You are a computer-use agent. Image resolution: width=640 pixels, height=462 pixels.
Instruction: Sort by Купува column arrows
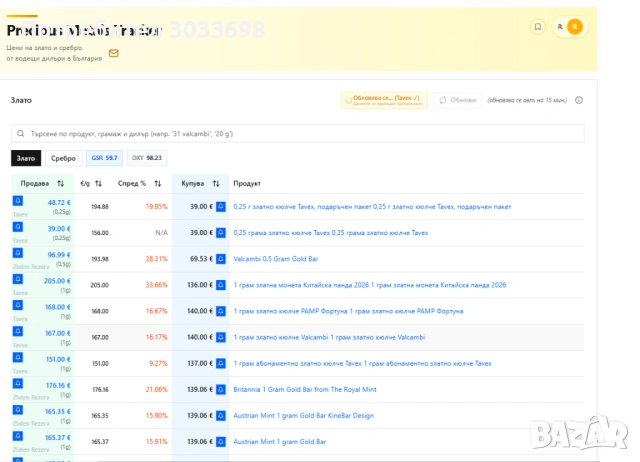215,184
